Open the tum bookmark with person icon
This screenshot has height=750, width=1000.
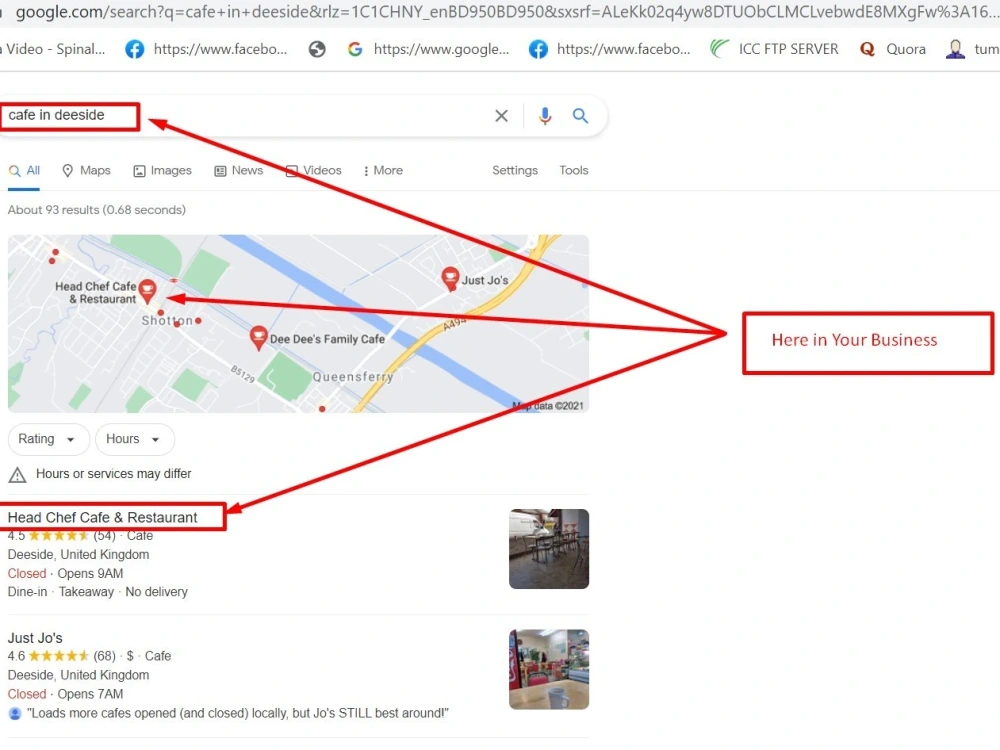click(973, 49)
